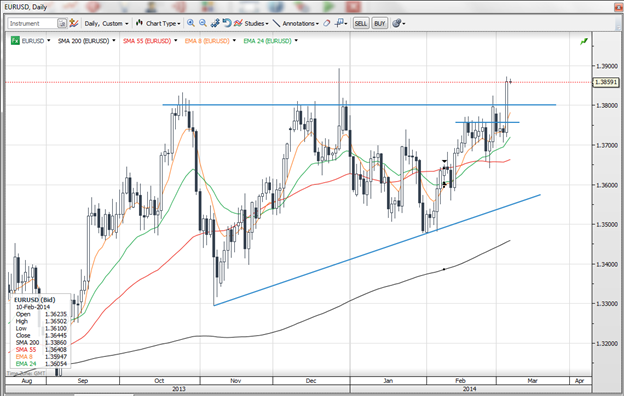Click the chart template icon after Instrument box

pyautogui.click(x=74, y=23)
